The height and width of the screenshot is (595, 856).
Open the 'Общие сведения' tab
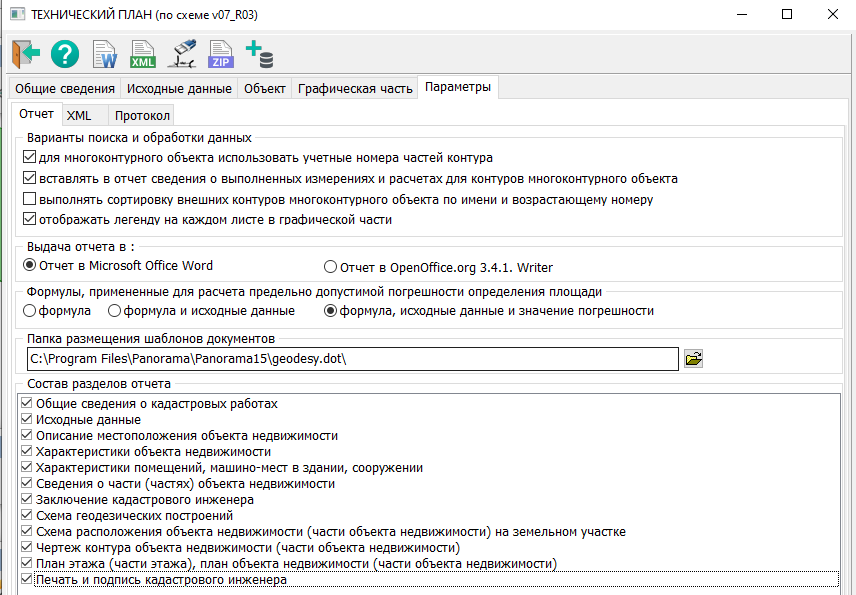click(64, 88)
